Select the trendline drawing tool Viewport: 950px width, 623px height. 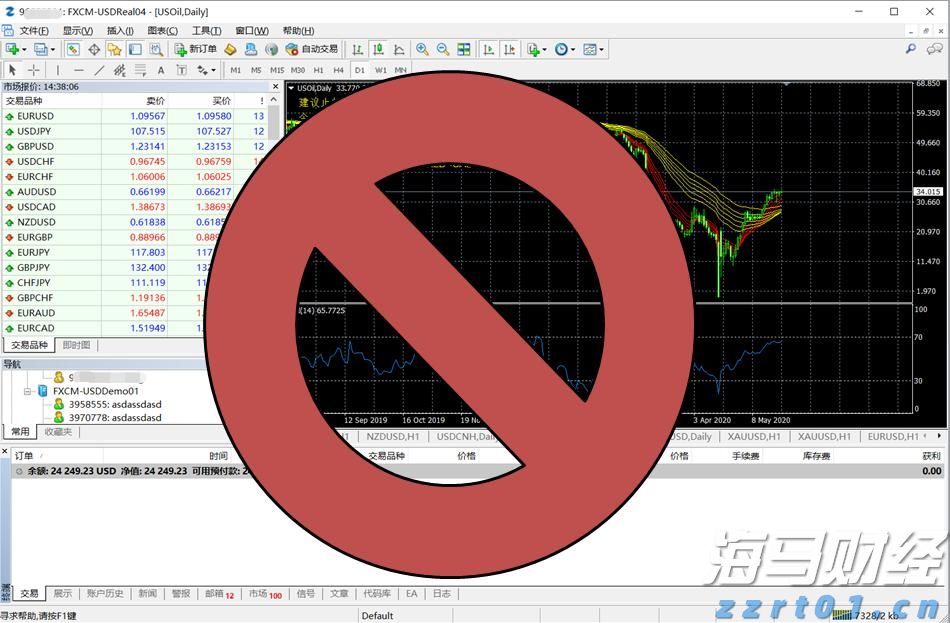[99, 70]
